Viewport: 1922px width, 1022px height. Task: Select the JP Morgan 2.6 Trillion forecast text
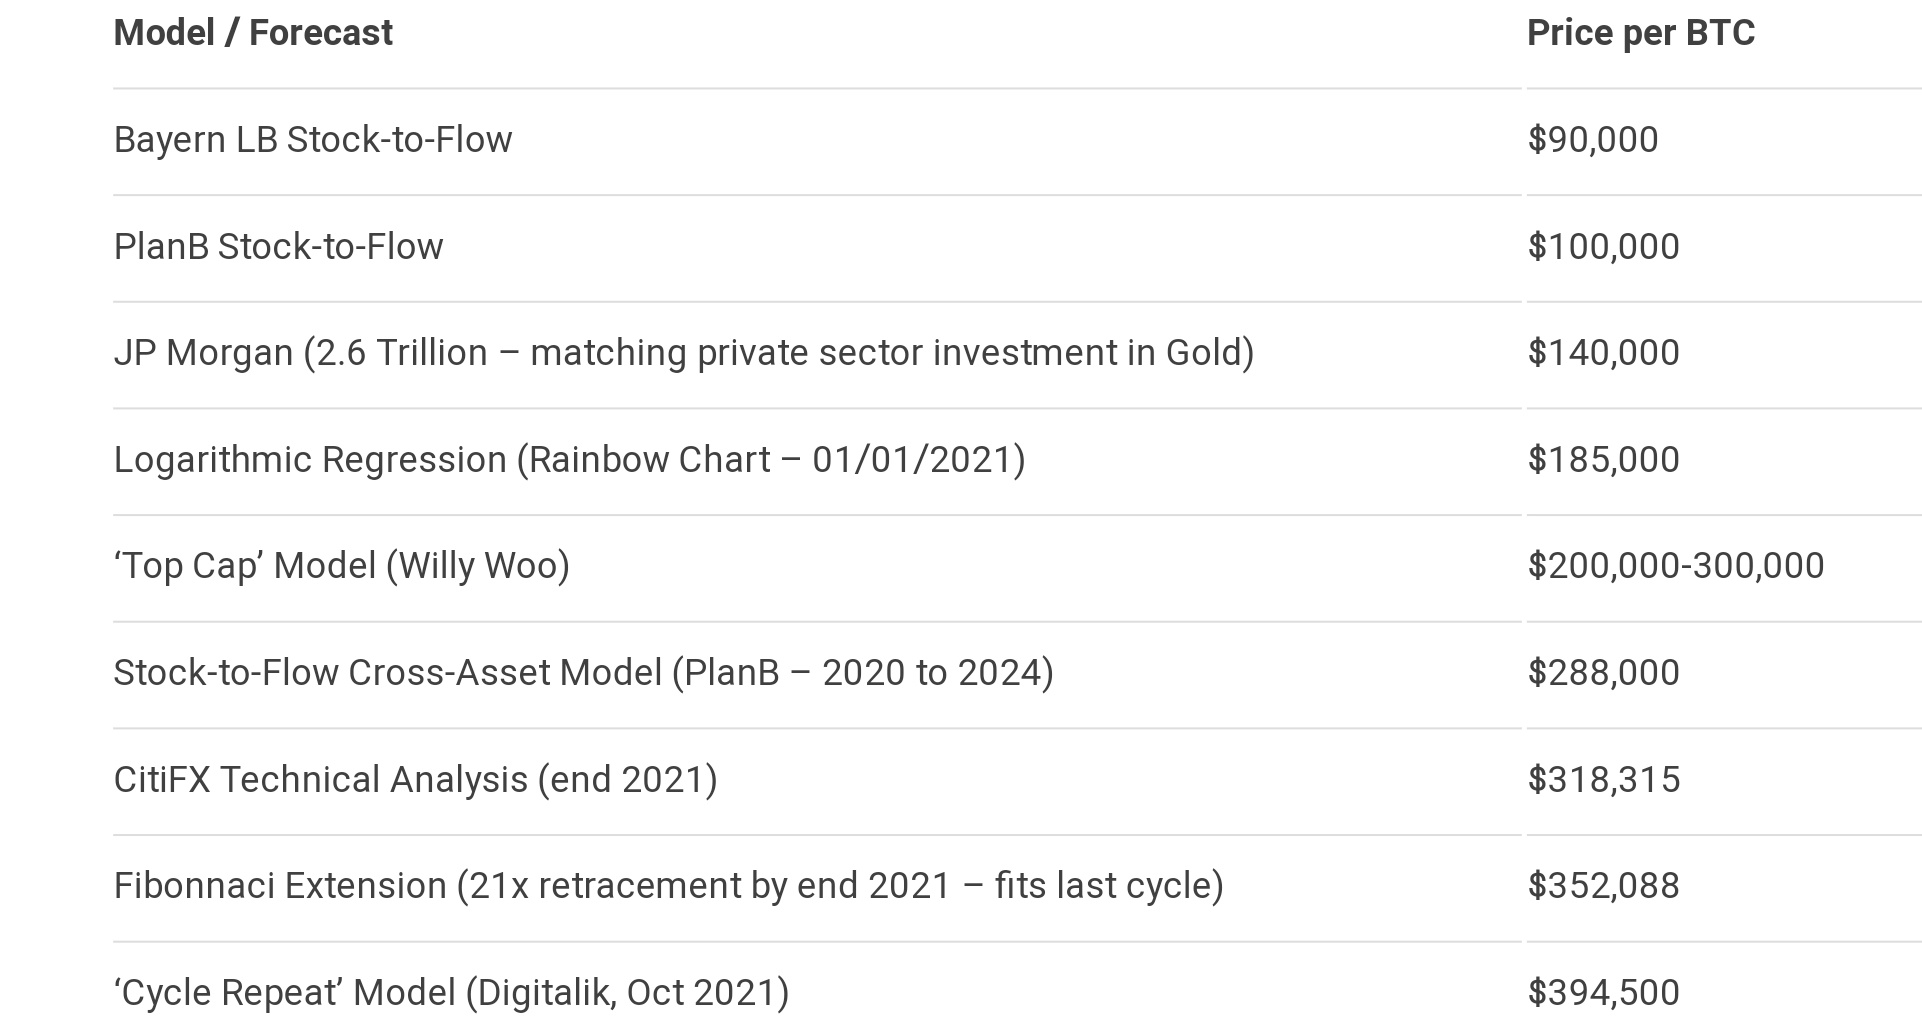[x=683, y=353]
